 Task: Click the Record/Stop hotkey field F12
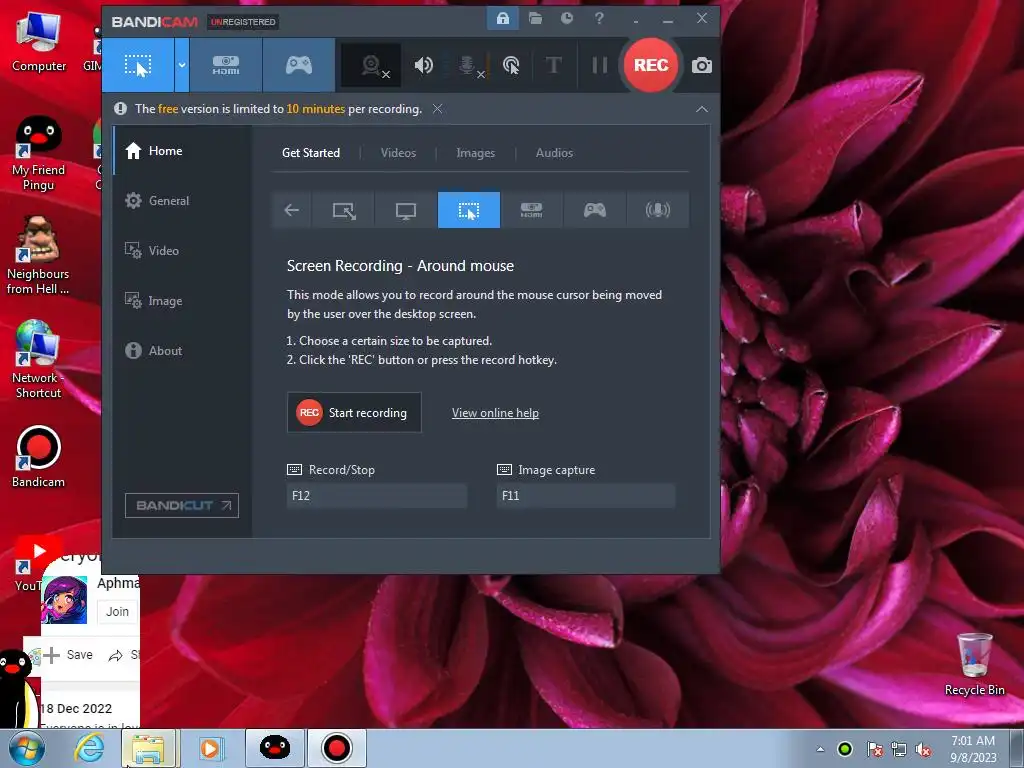377,496
